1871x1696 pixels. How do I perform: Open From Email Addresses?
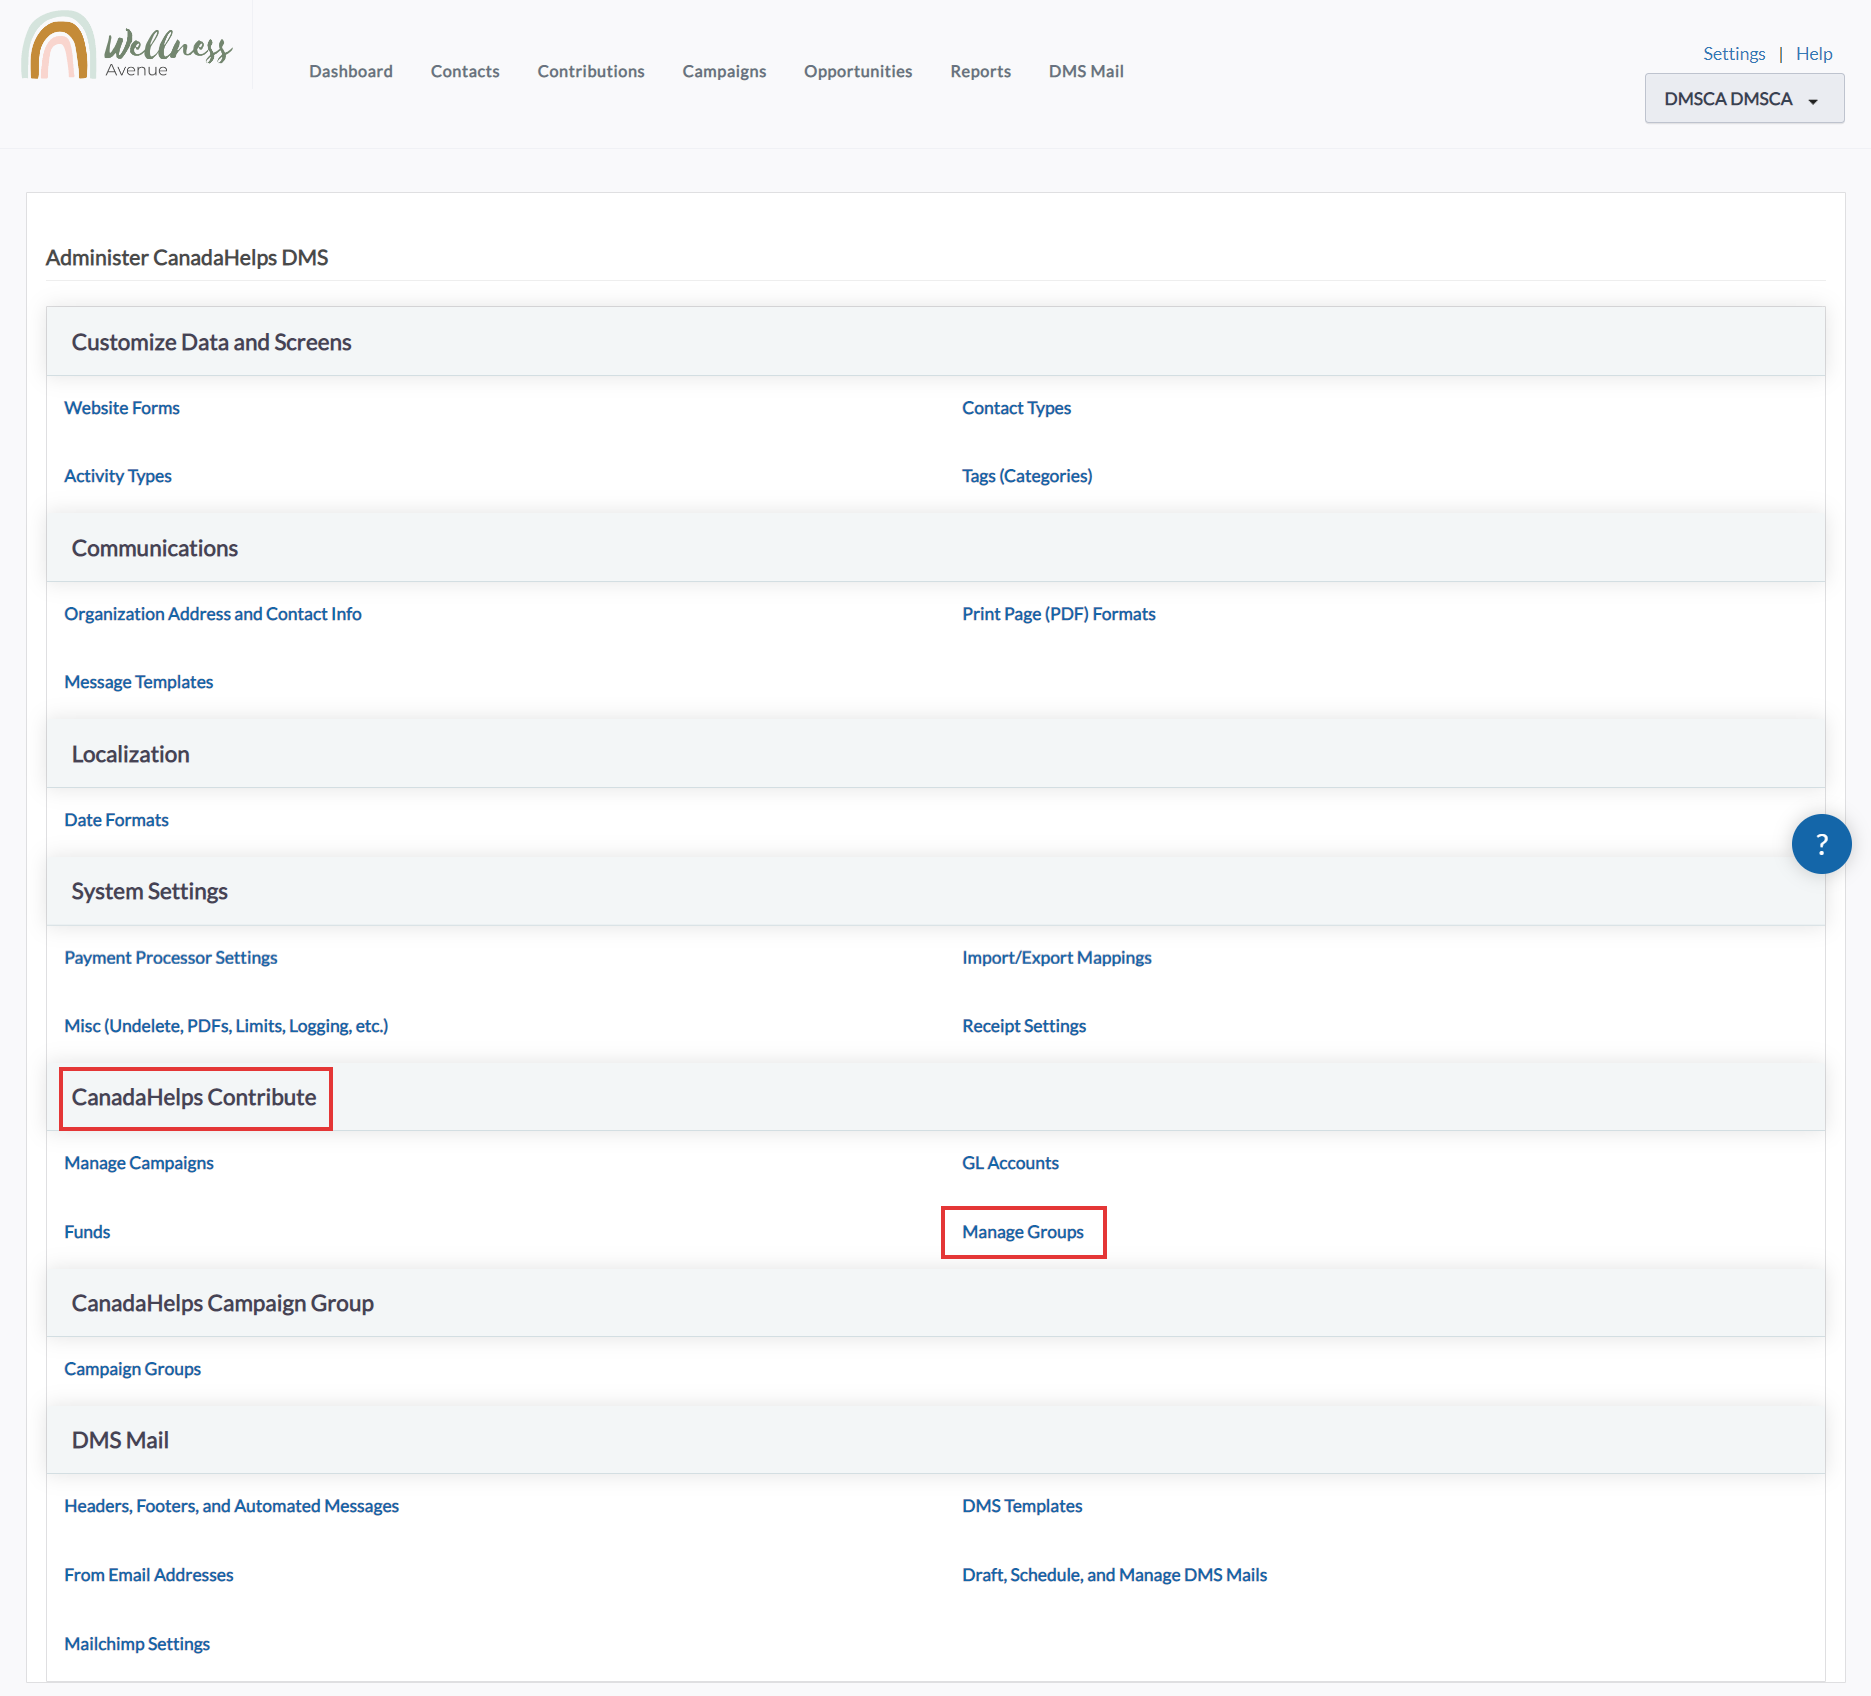point(149,1575)
